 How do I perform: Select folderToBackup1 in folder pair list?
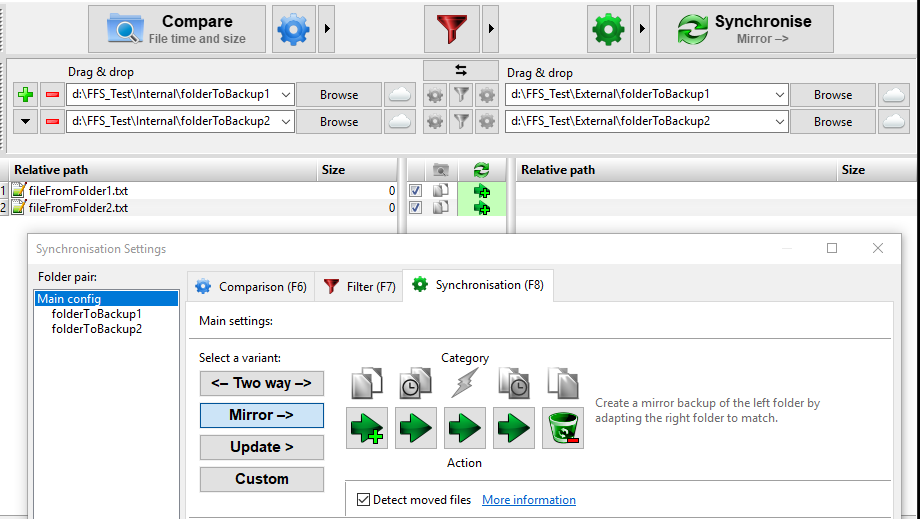pyautogui.click(x=97, y=314)
